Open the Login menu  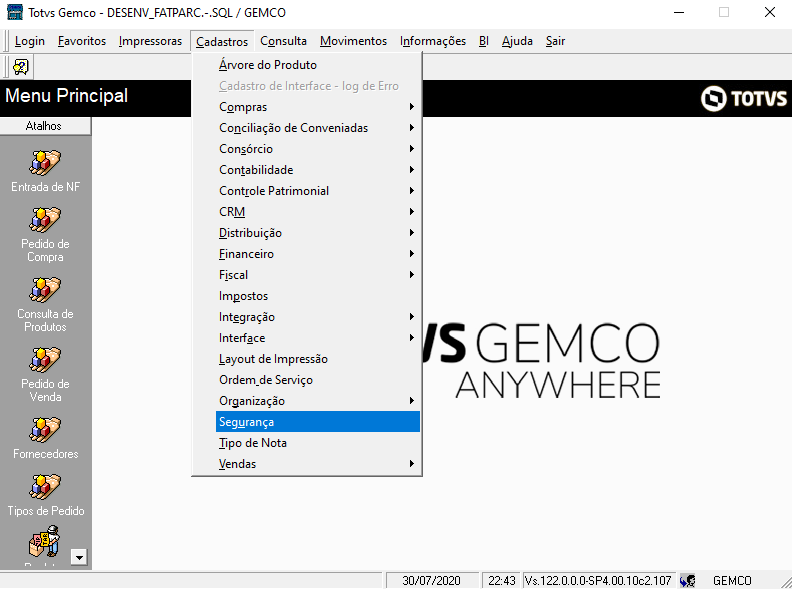coord(30,41)
